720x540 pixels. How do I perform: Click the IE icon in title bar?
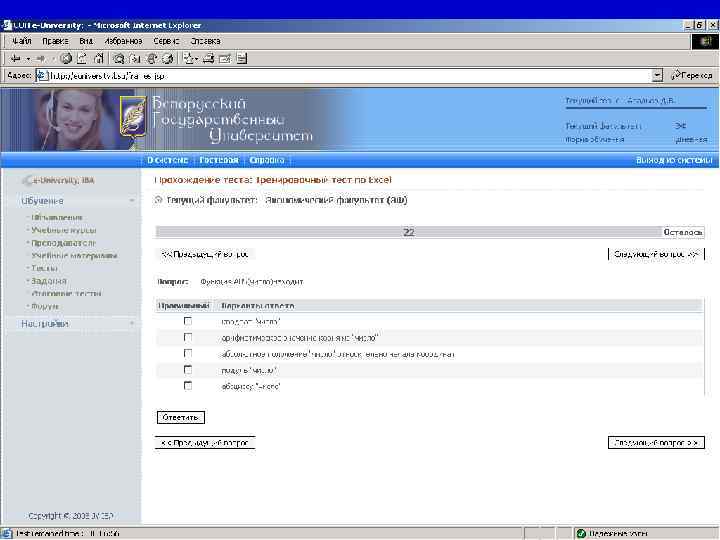(x=6, y=25)
